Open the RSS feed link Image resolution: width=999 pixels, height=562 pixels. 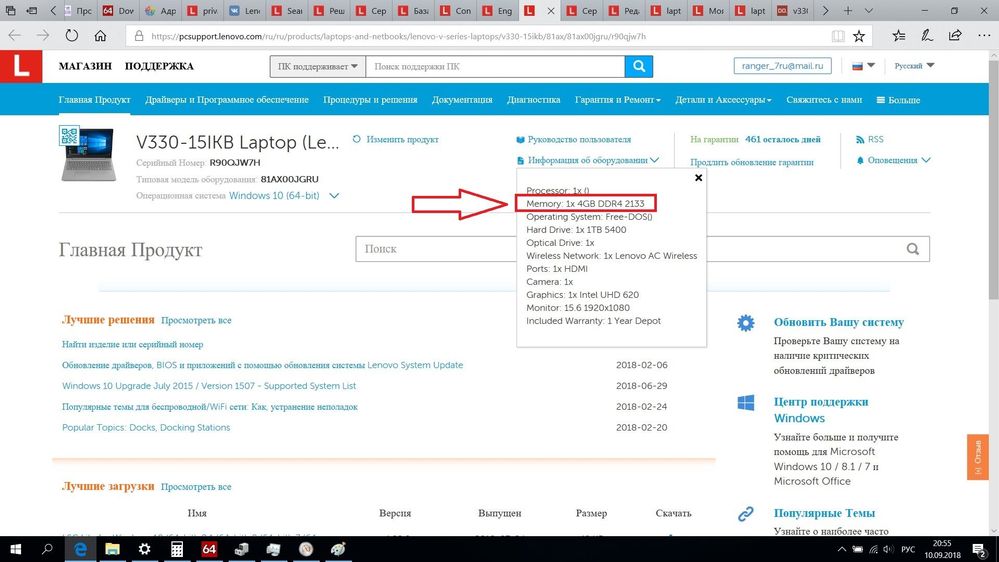[x=870, y=139]
